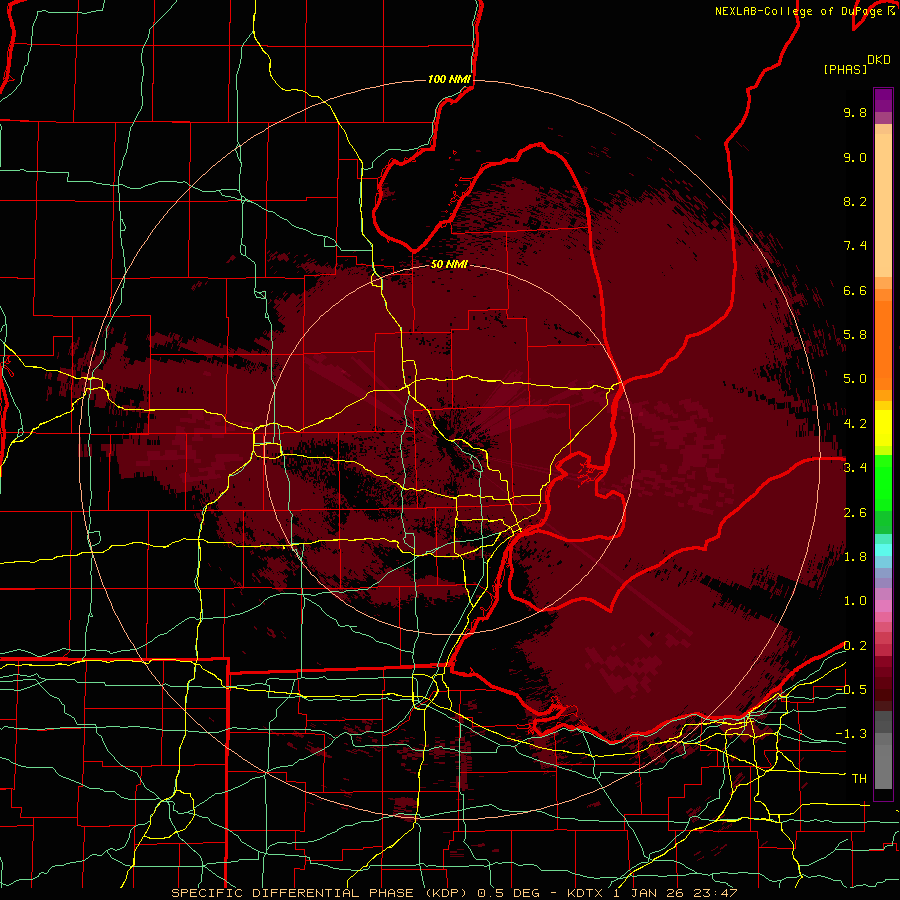Click the 5.0 scale label
Viewport: 900px width, 900px height.
[x=855, y=379]
